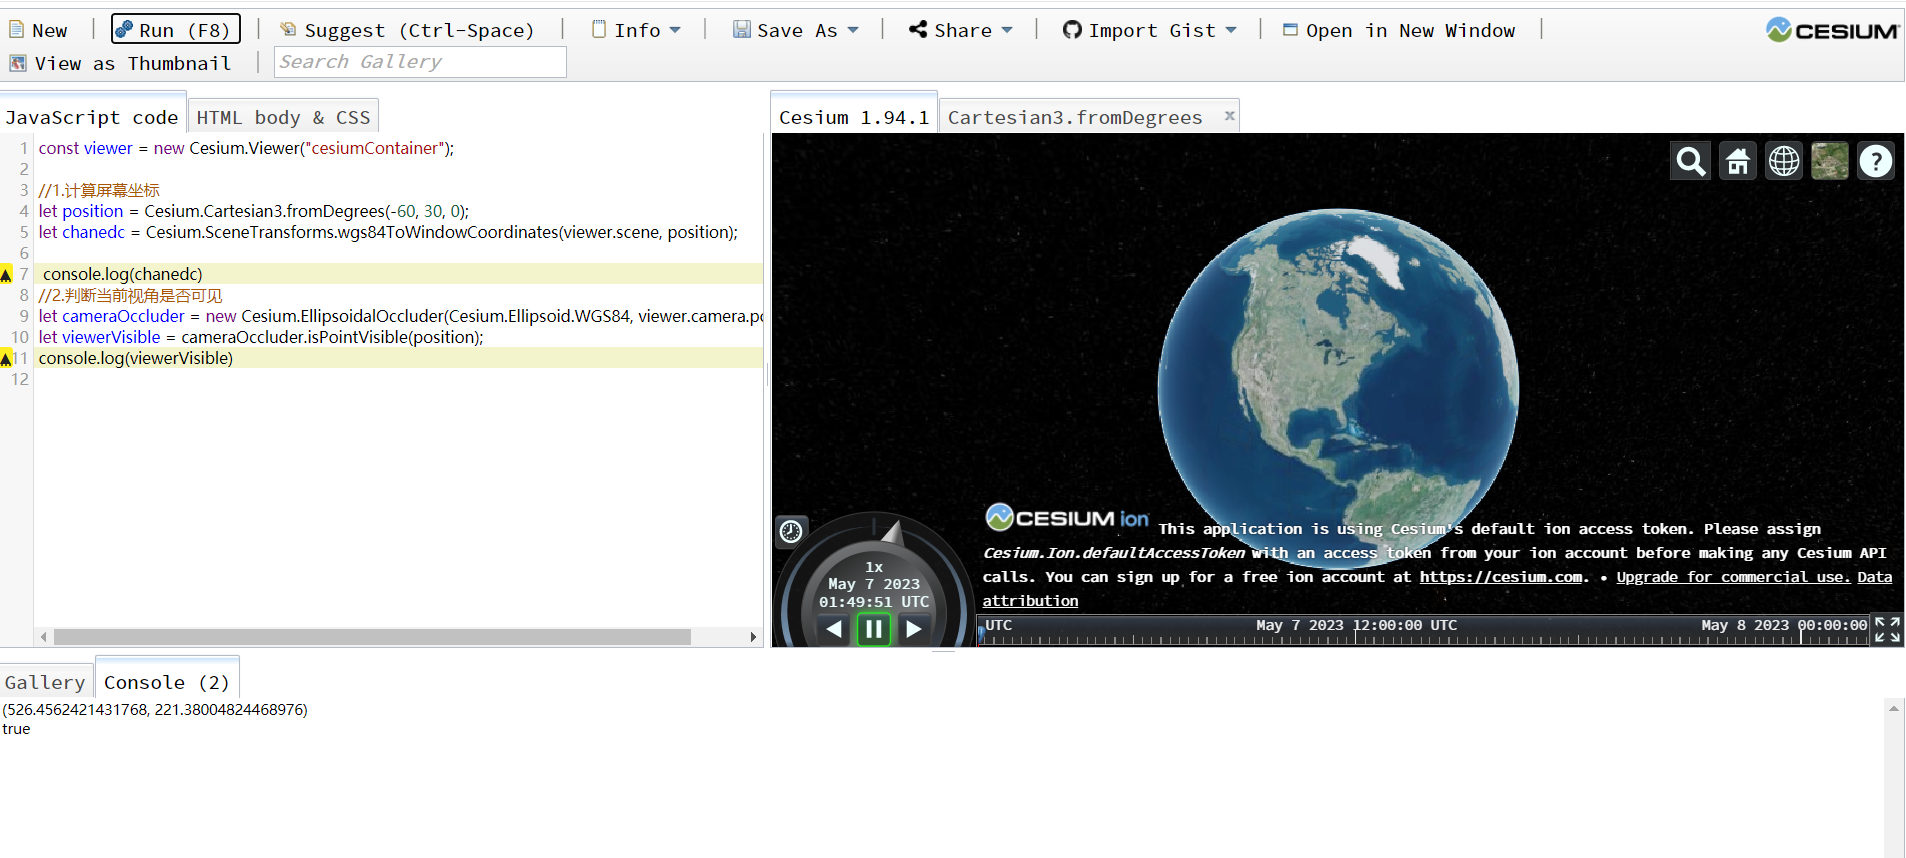This screenshot has width=1906, height=858.
Task: Open the navigation help question mark
Action: coord(1876,161)
